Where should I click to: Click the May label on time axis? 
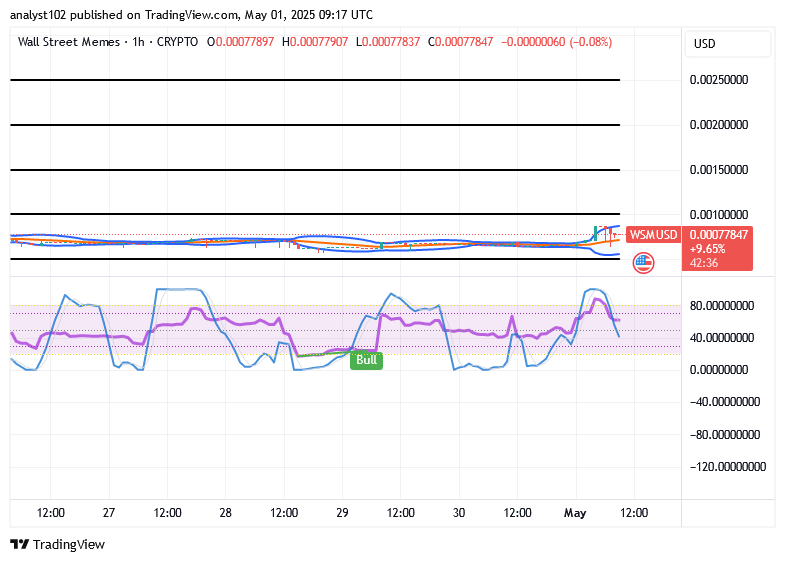point(575,513)
